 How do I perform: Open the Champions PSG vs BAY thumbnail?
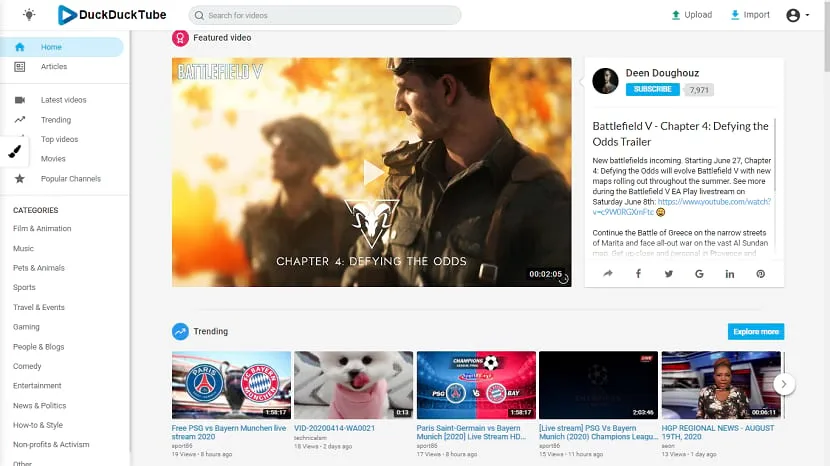tap(476, 385)
